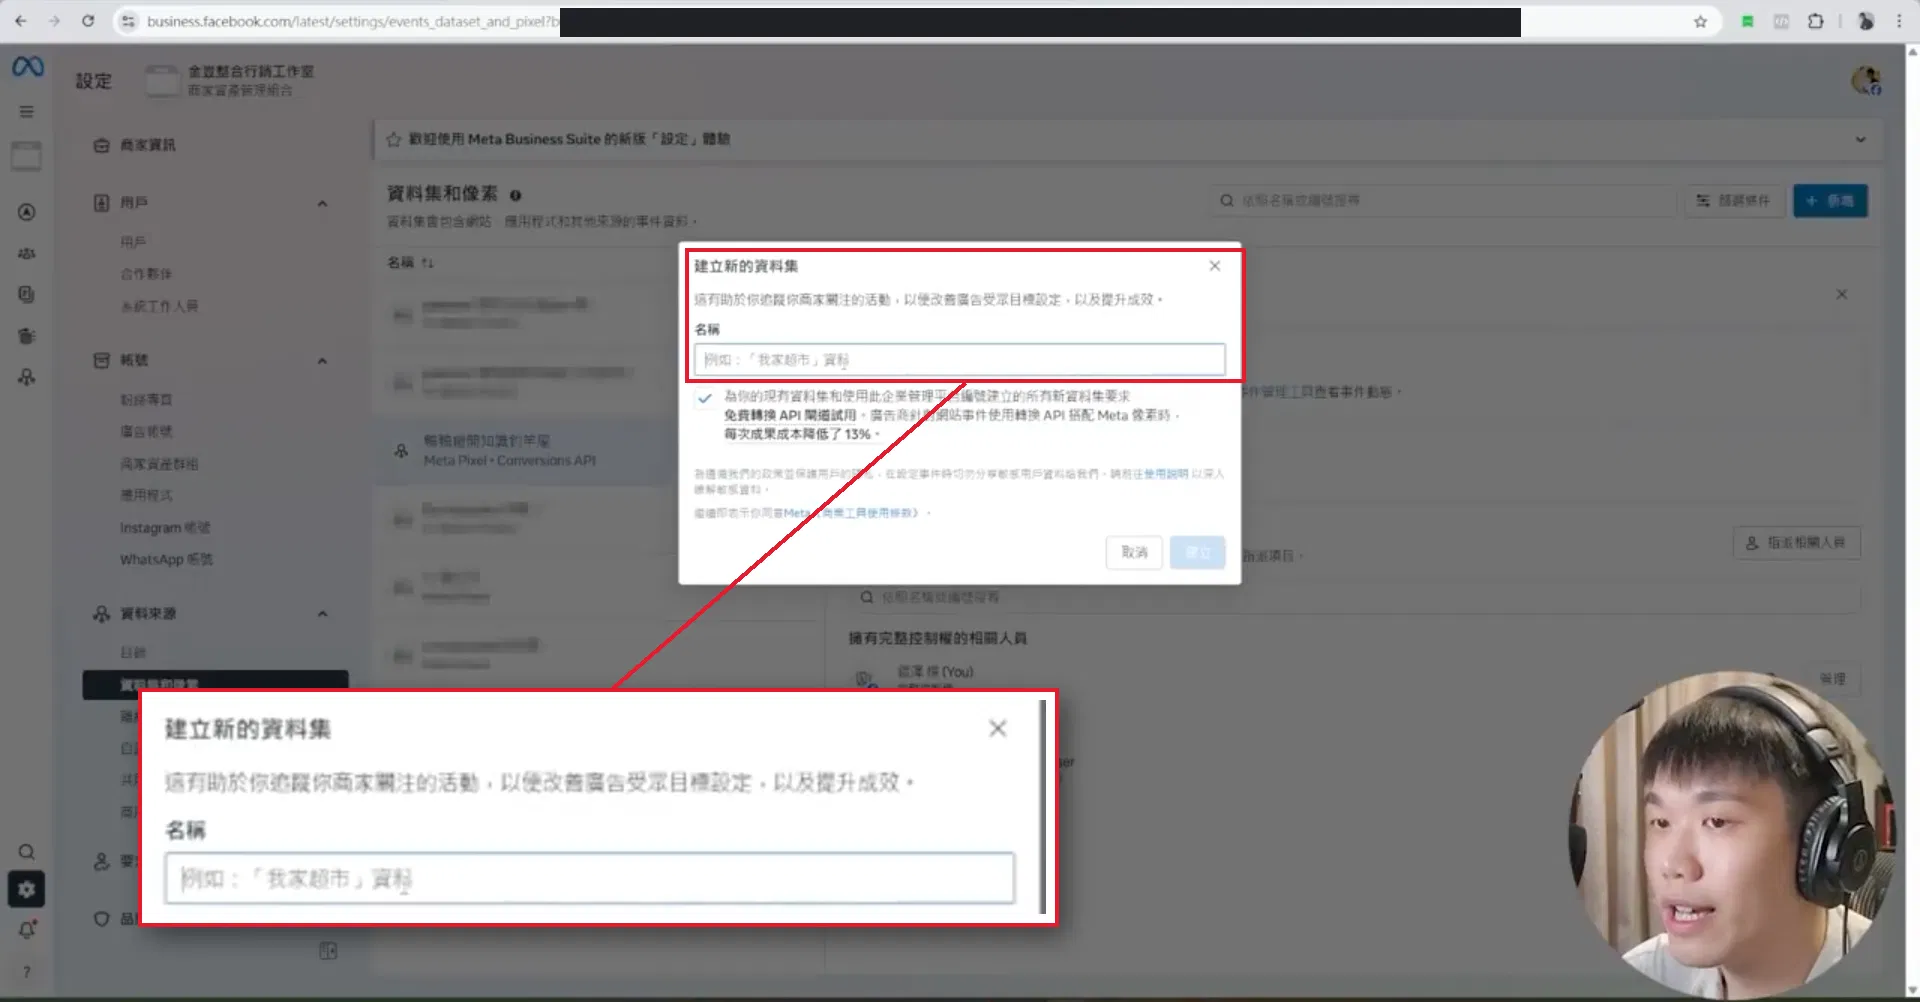Open the bucket icon in left rail
Viewport: 1920px width, 1002px height.
tap(27, 336)
